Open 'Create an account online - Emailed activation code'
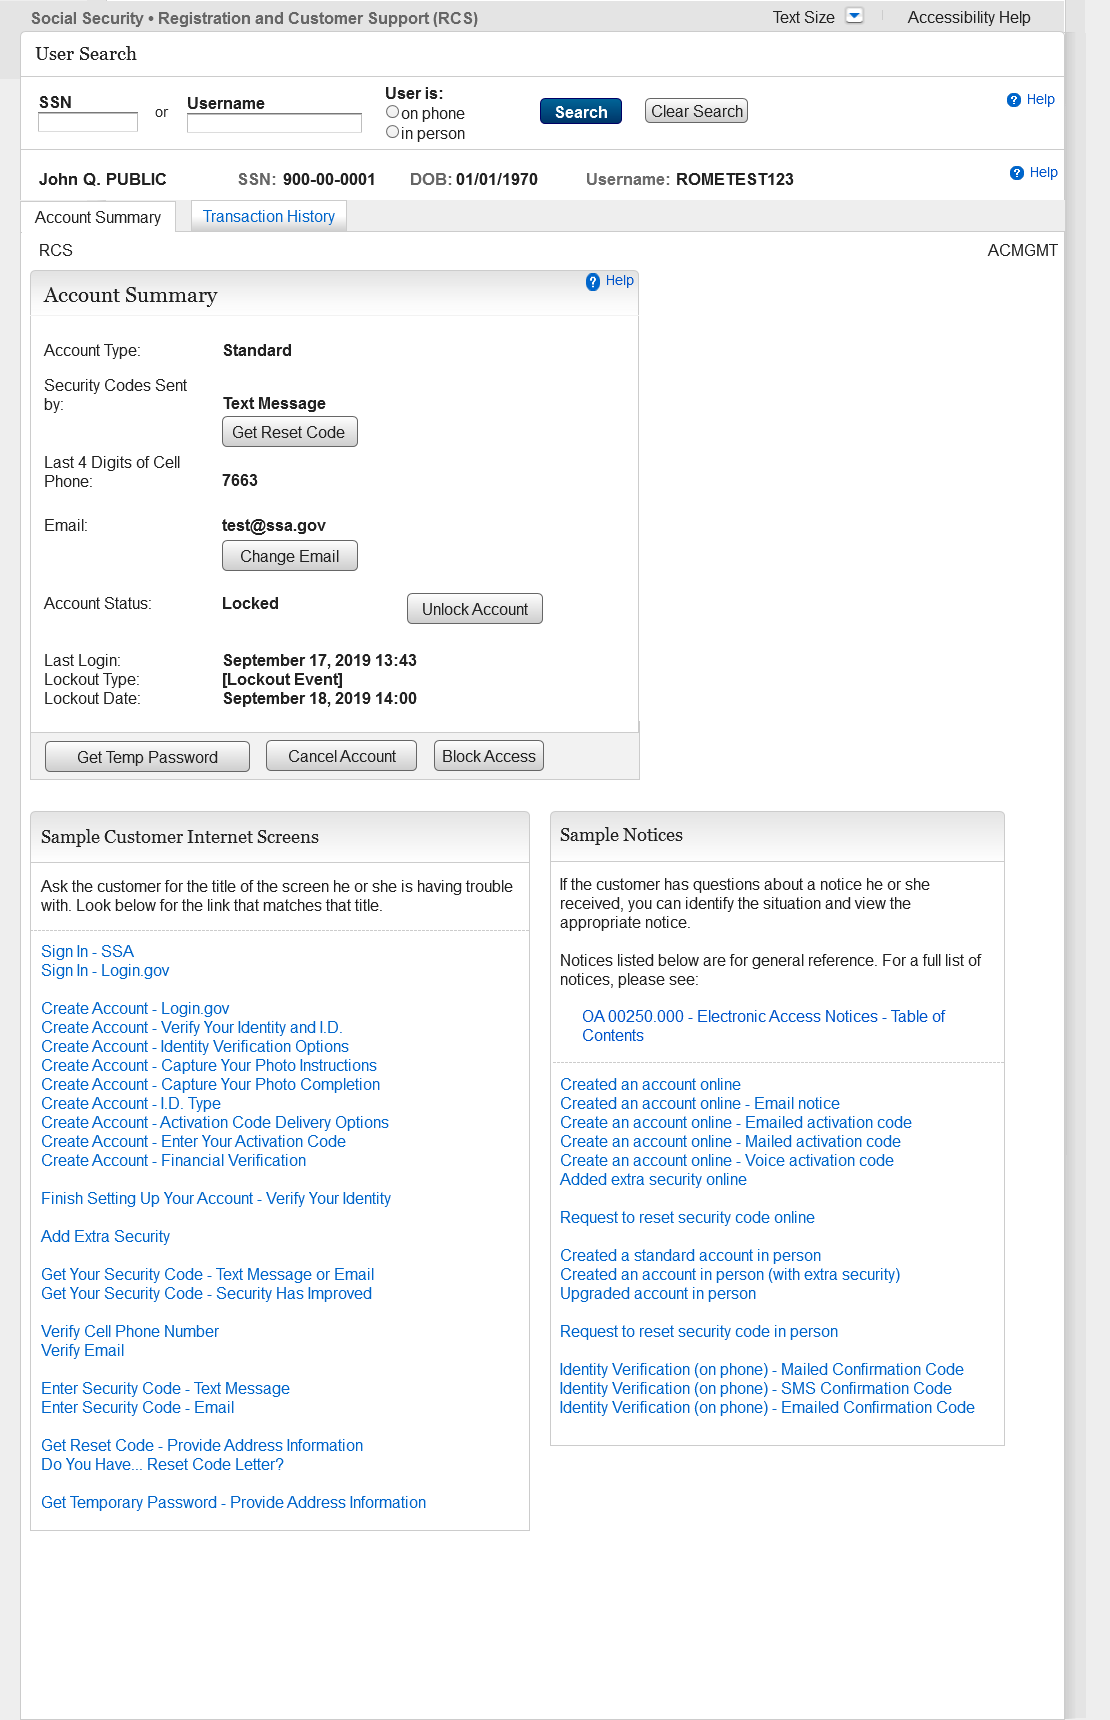1110x1720 pixels. tap(736, 1122)
